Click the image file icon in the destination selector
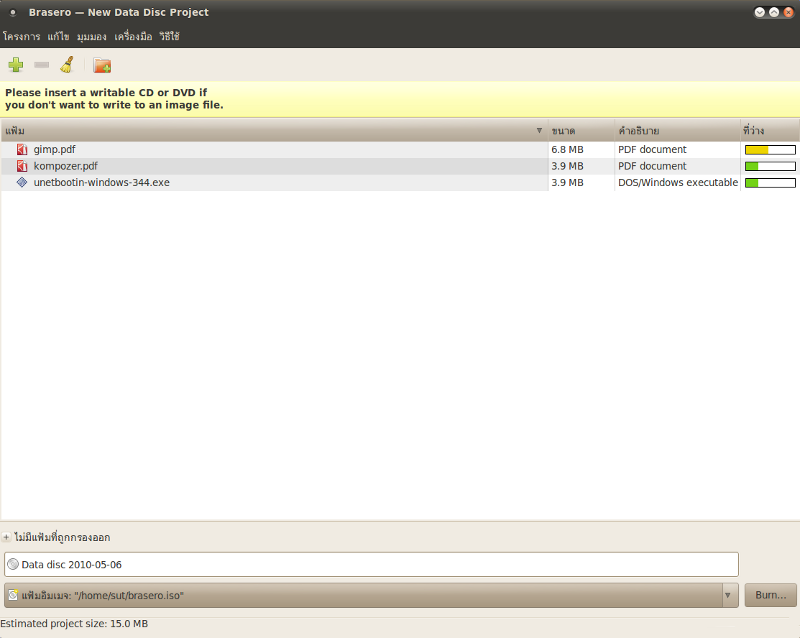The width and height of the screenshot is (800, 638). (13, 595)
